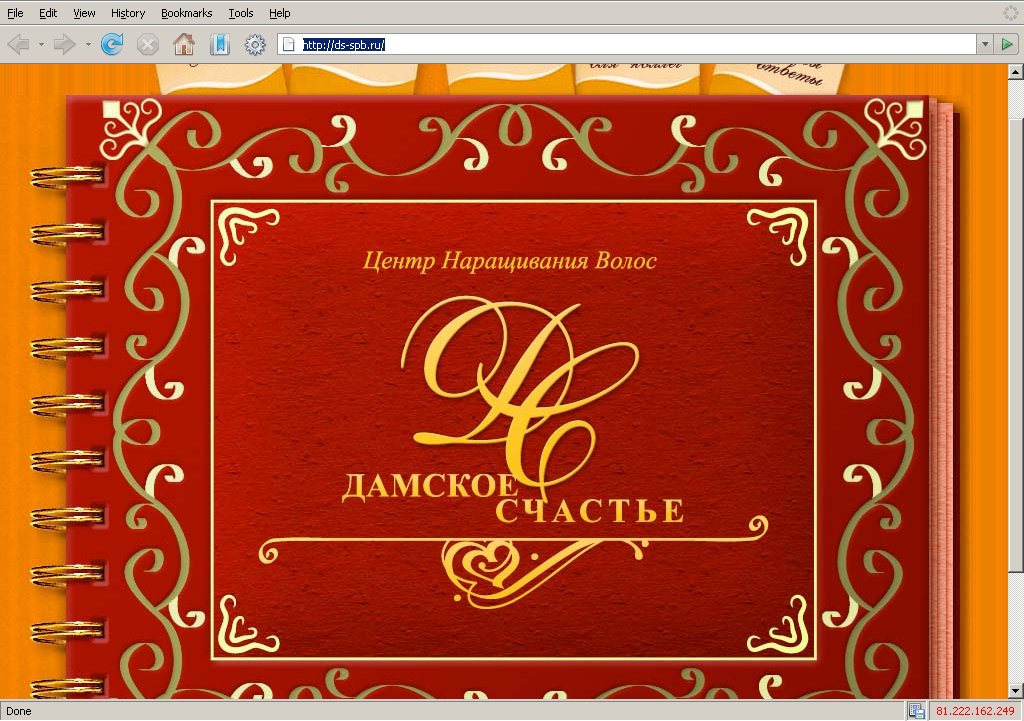Click the address field showing http://ds-spb.ru/
The width and height of the screenshot is (1024, 721).
pos(627,44)
